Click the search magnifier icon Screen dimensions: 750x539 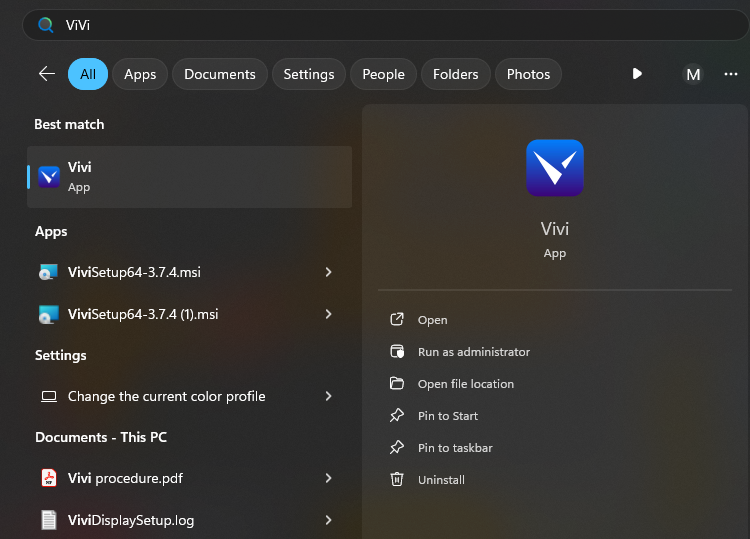point(45,24)
